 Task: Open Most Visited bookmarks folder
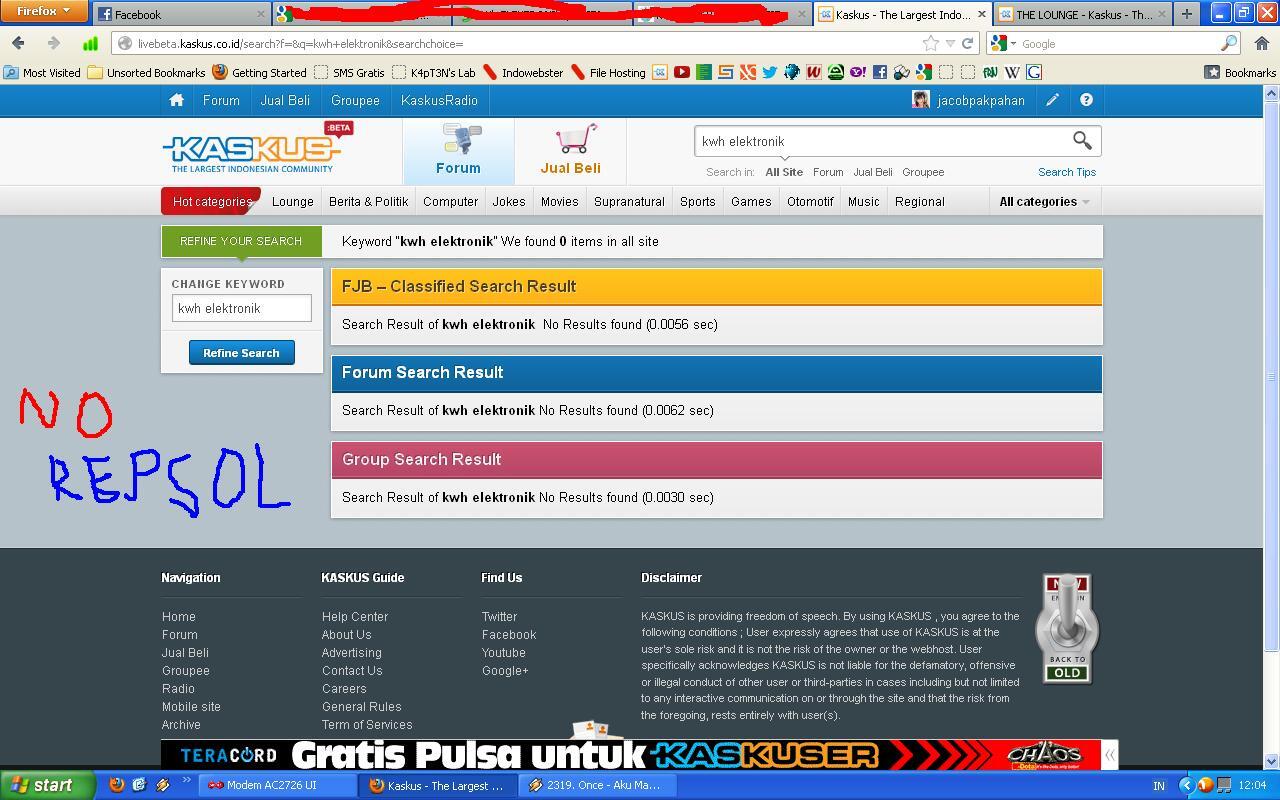(42, 72)
